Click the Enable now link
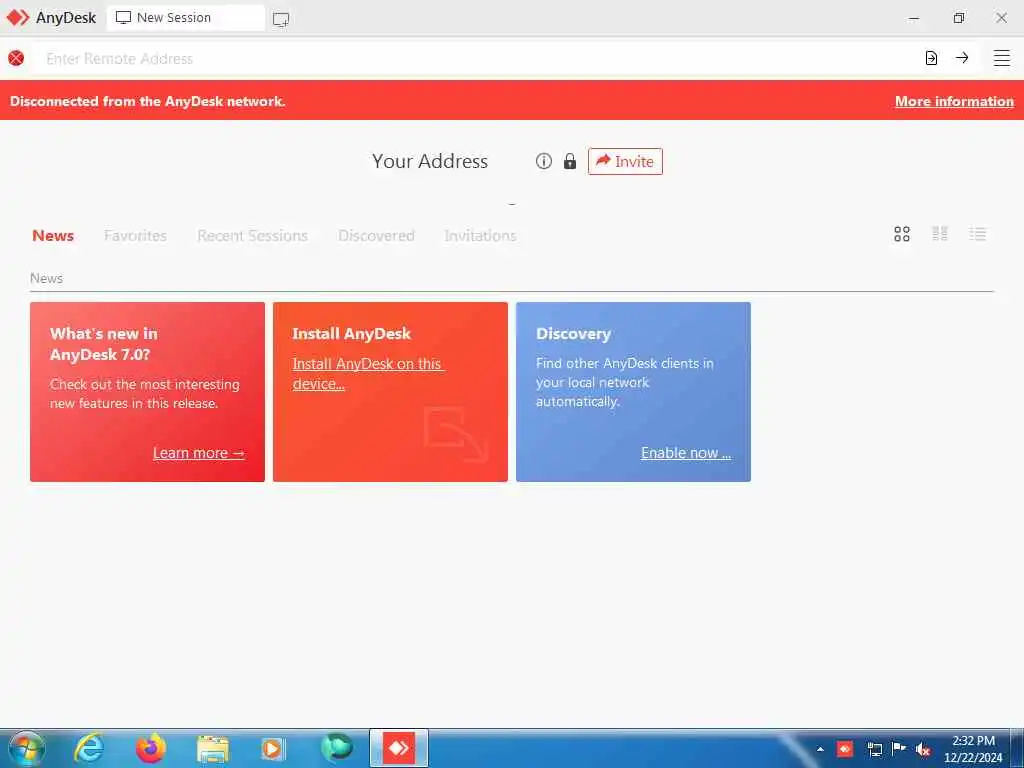 point(686,453)
